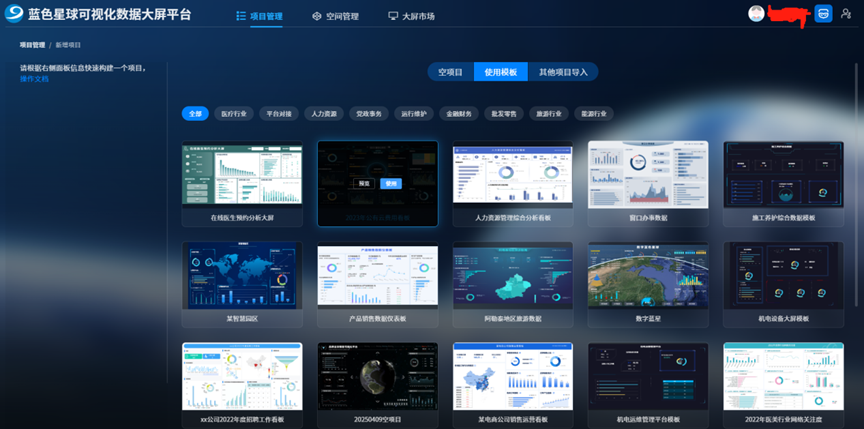Select the 施工养护综合数据模板 template
Viewport: 864px width, 429px height.
784,184
